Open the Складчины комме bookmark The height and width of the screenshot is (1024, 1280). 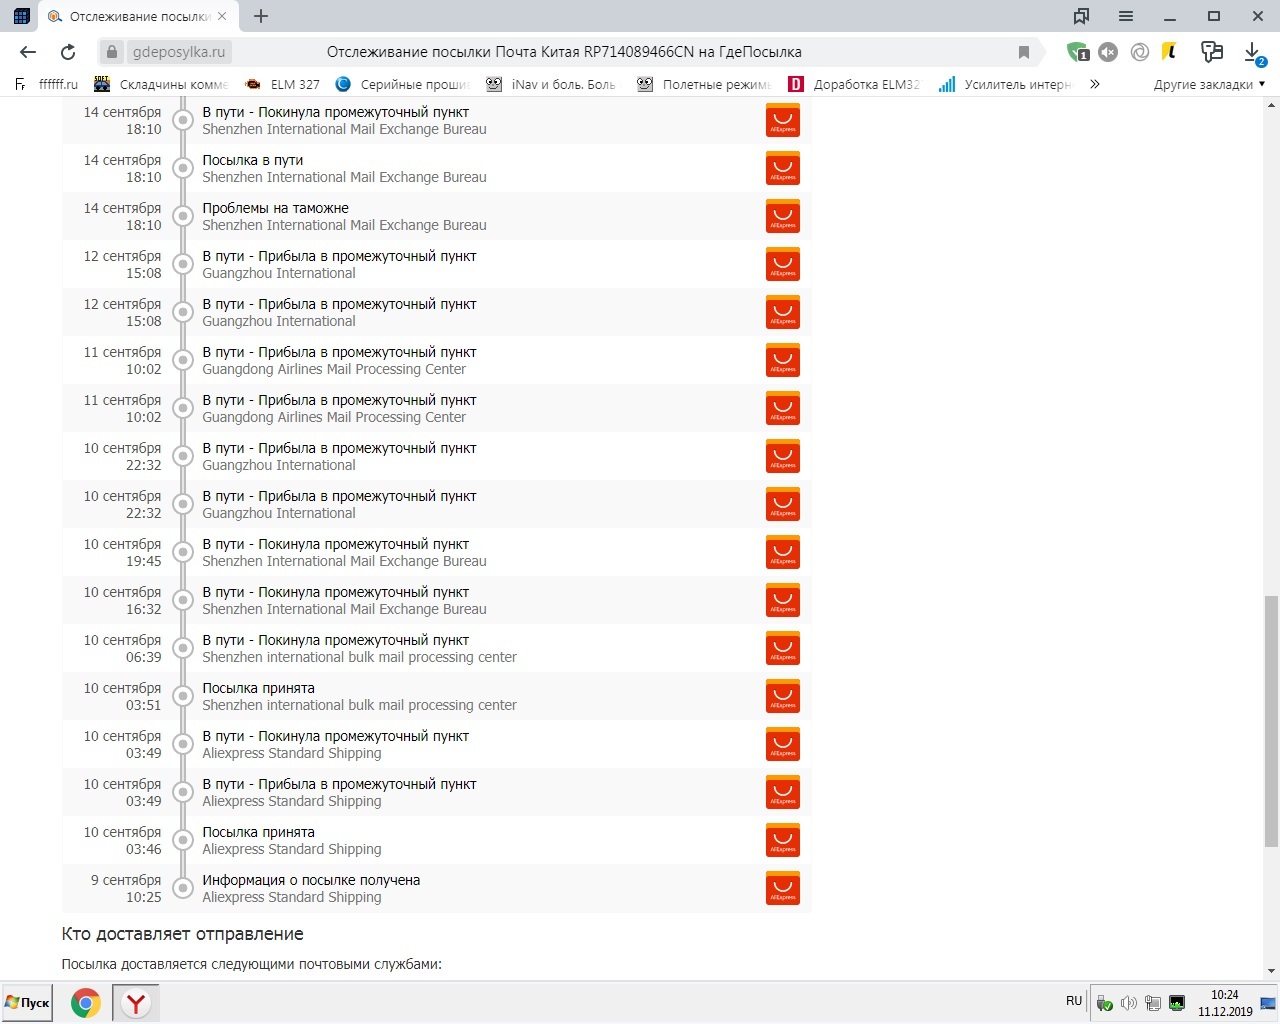[162, 84]
